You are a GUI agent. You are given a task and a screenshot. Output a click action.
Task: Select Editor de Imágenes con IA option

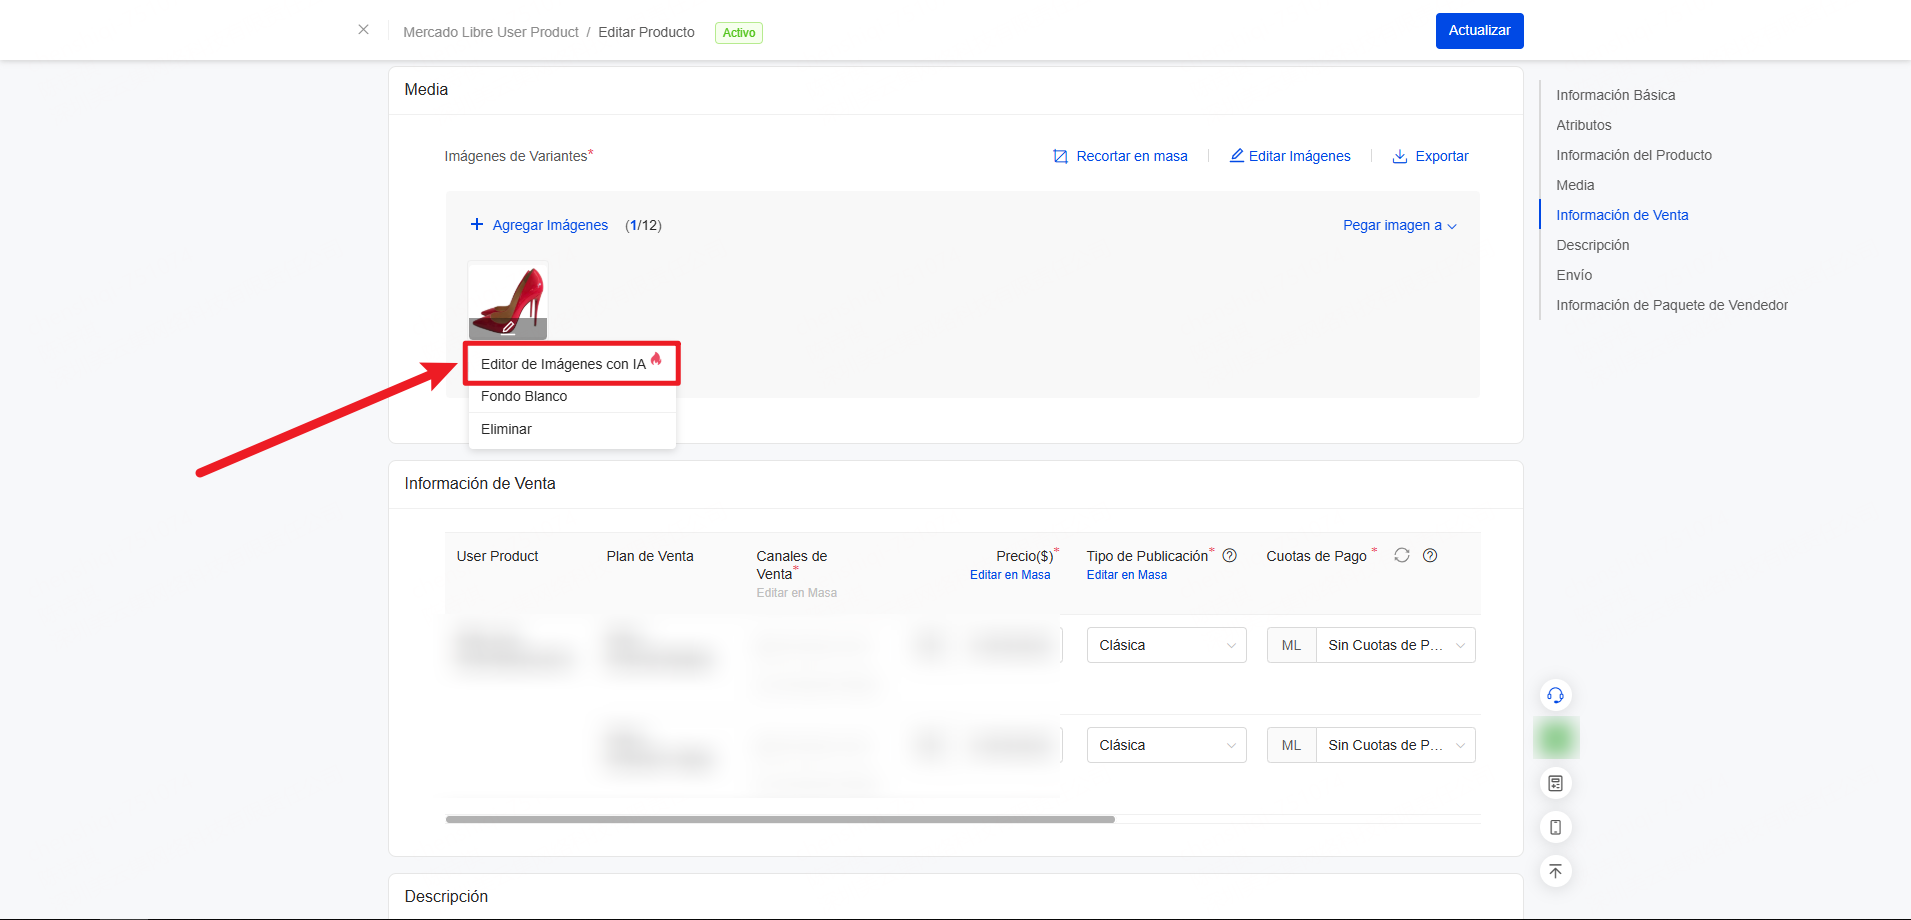(x=563, y=364)
